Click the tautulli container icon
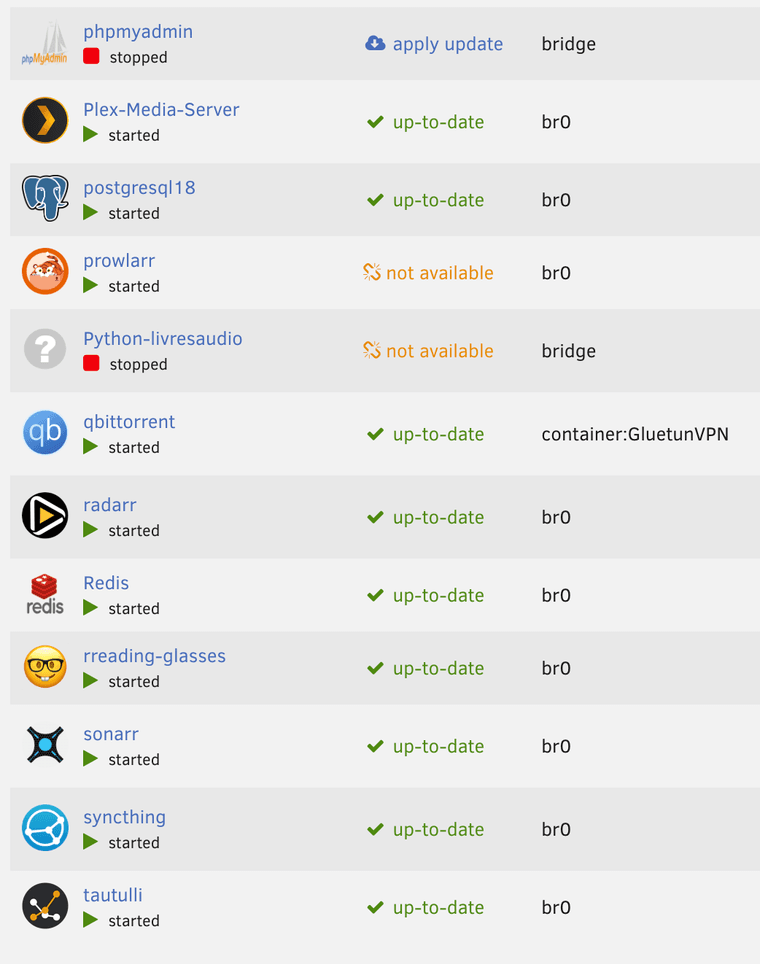Viewport: 760px width, 964px height. (x=45, y=906)
